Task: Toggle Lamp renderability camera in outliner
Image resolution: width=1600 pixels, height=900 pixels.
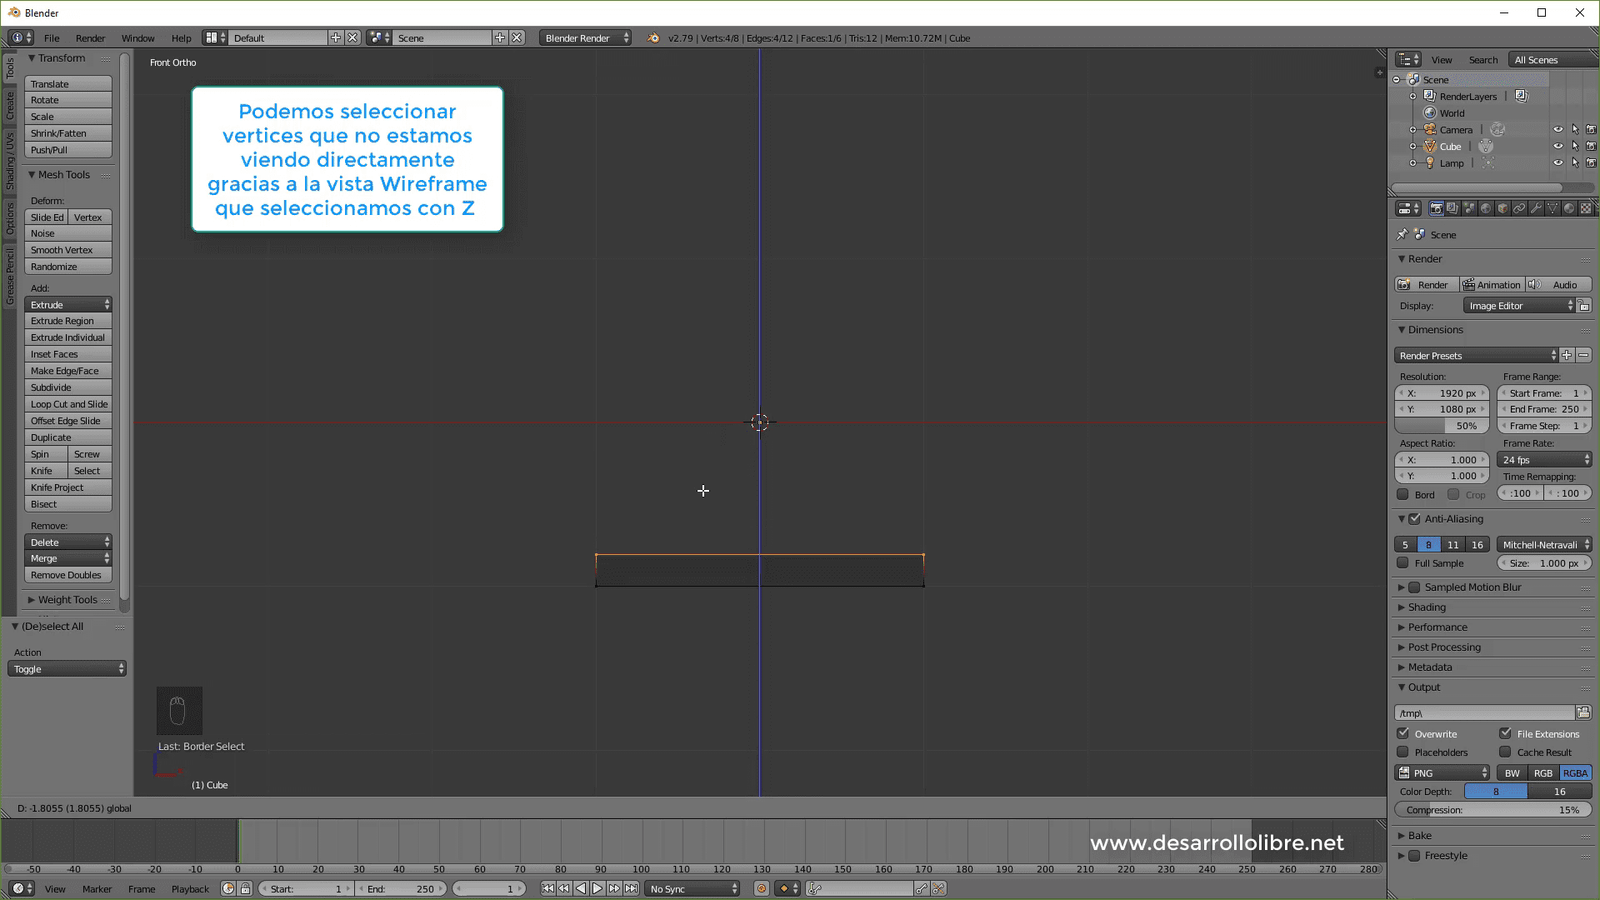Action: point(1591,163)
